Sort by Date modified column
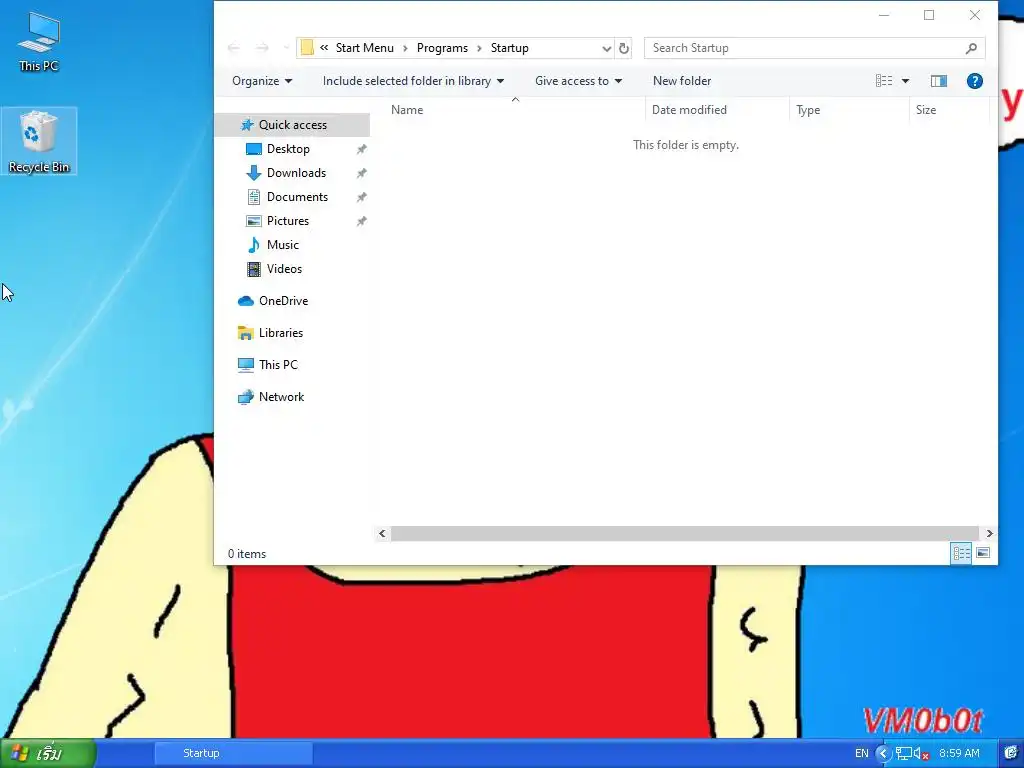 point(717,110)
